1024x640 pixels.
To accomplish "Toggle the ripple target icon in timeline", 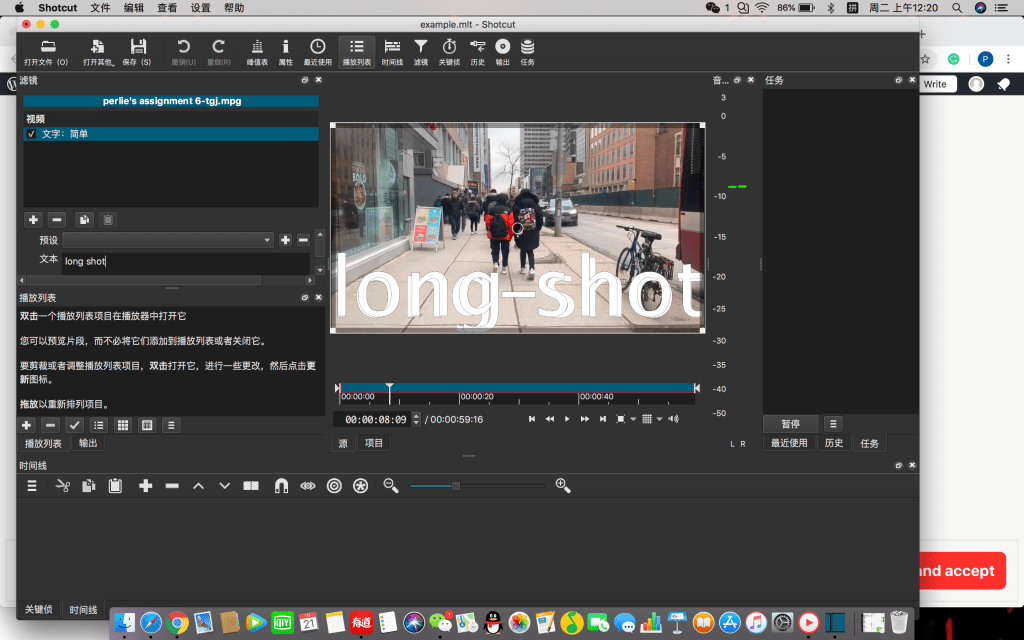I will [x=334, y=486].
